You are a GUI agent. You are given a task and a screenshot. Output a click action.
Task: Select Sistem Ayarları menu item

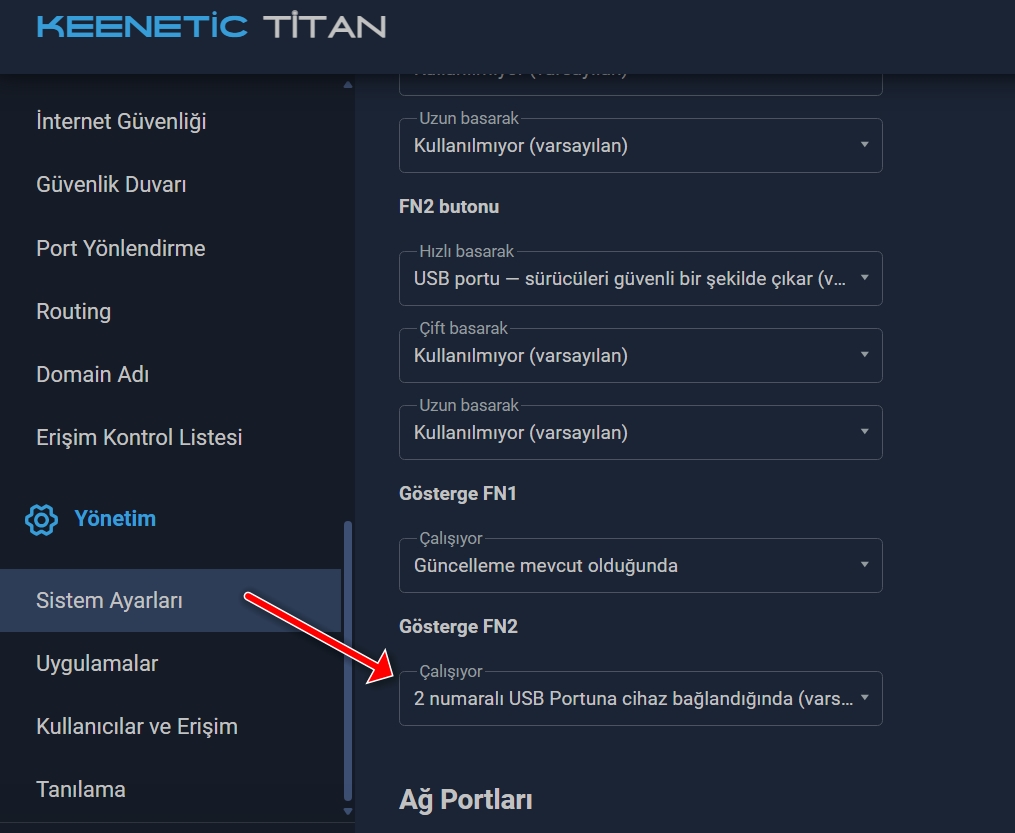click(x=170, y=601)
